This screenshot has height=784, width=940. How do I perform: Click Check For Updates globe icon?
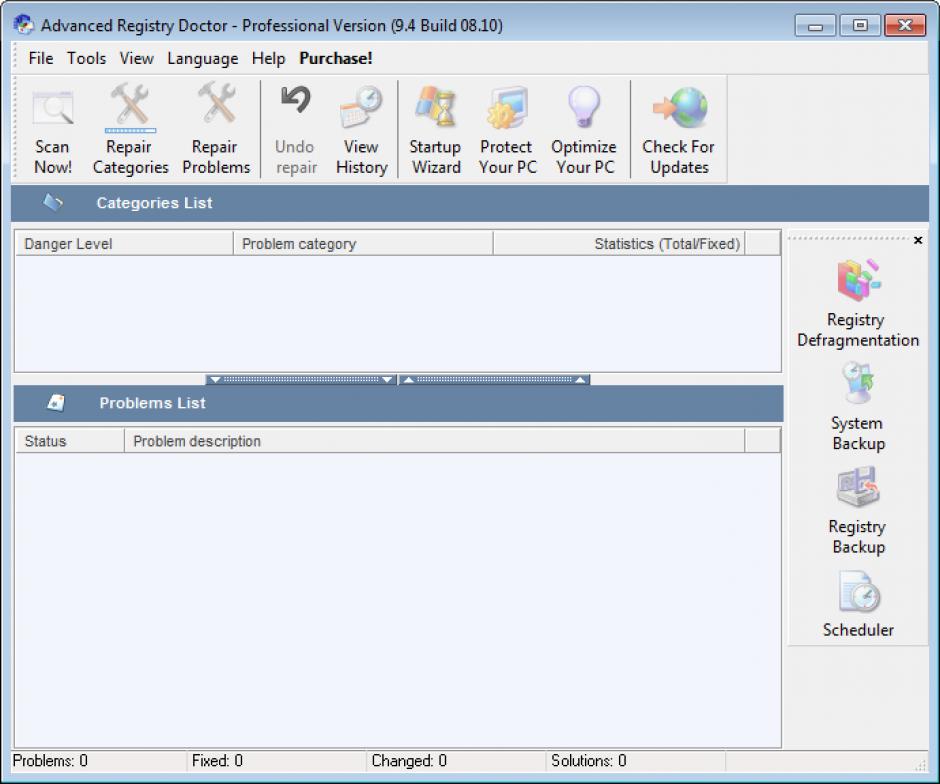(x=680, y=108)
